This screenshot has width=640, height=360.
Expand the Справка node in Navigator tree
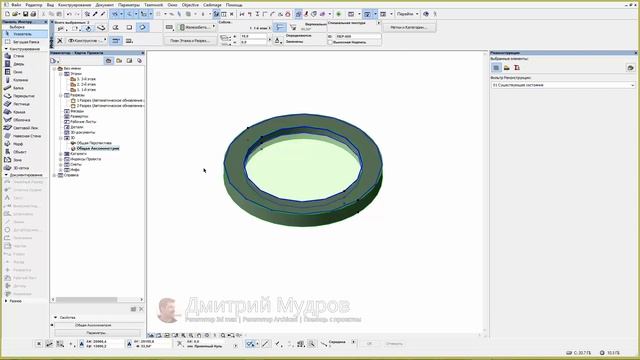pyautogui.click(x=54, y=175)
